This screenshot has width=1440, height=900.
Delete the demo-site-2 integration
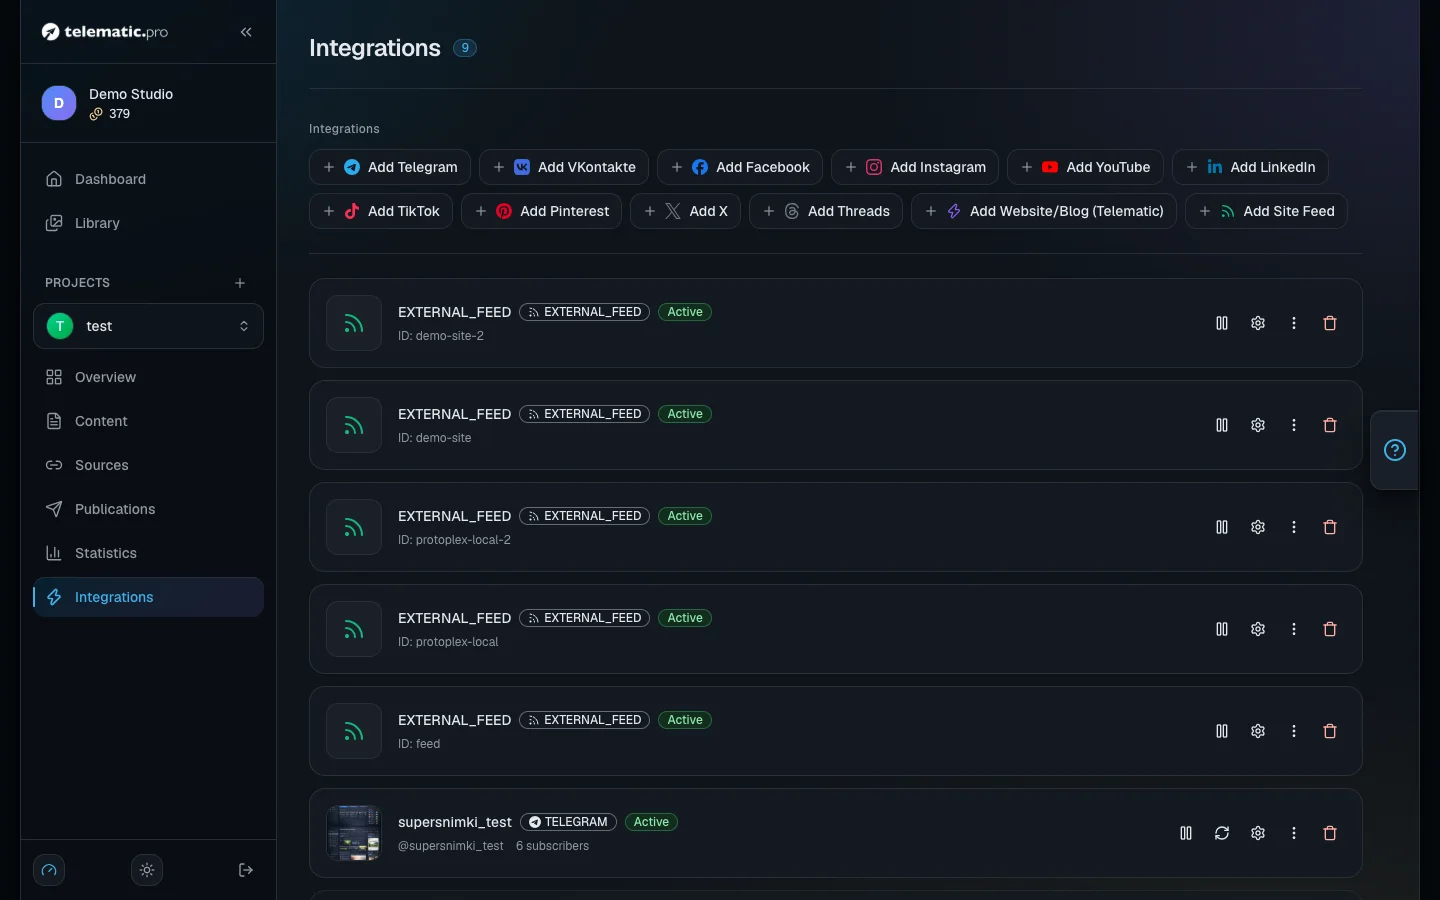coord(1330,323)
